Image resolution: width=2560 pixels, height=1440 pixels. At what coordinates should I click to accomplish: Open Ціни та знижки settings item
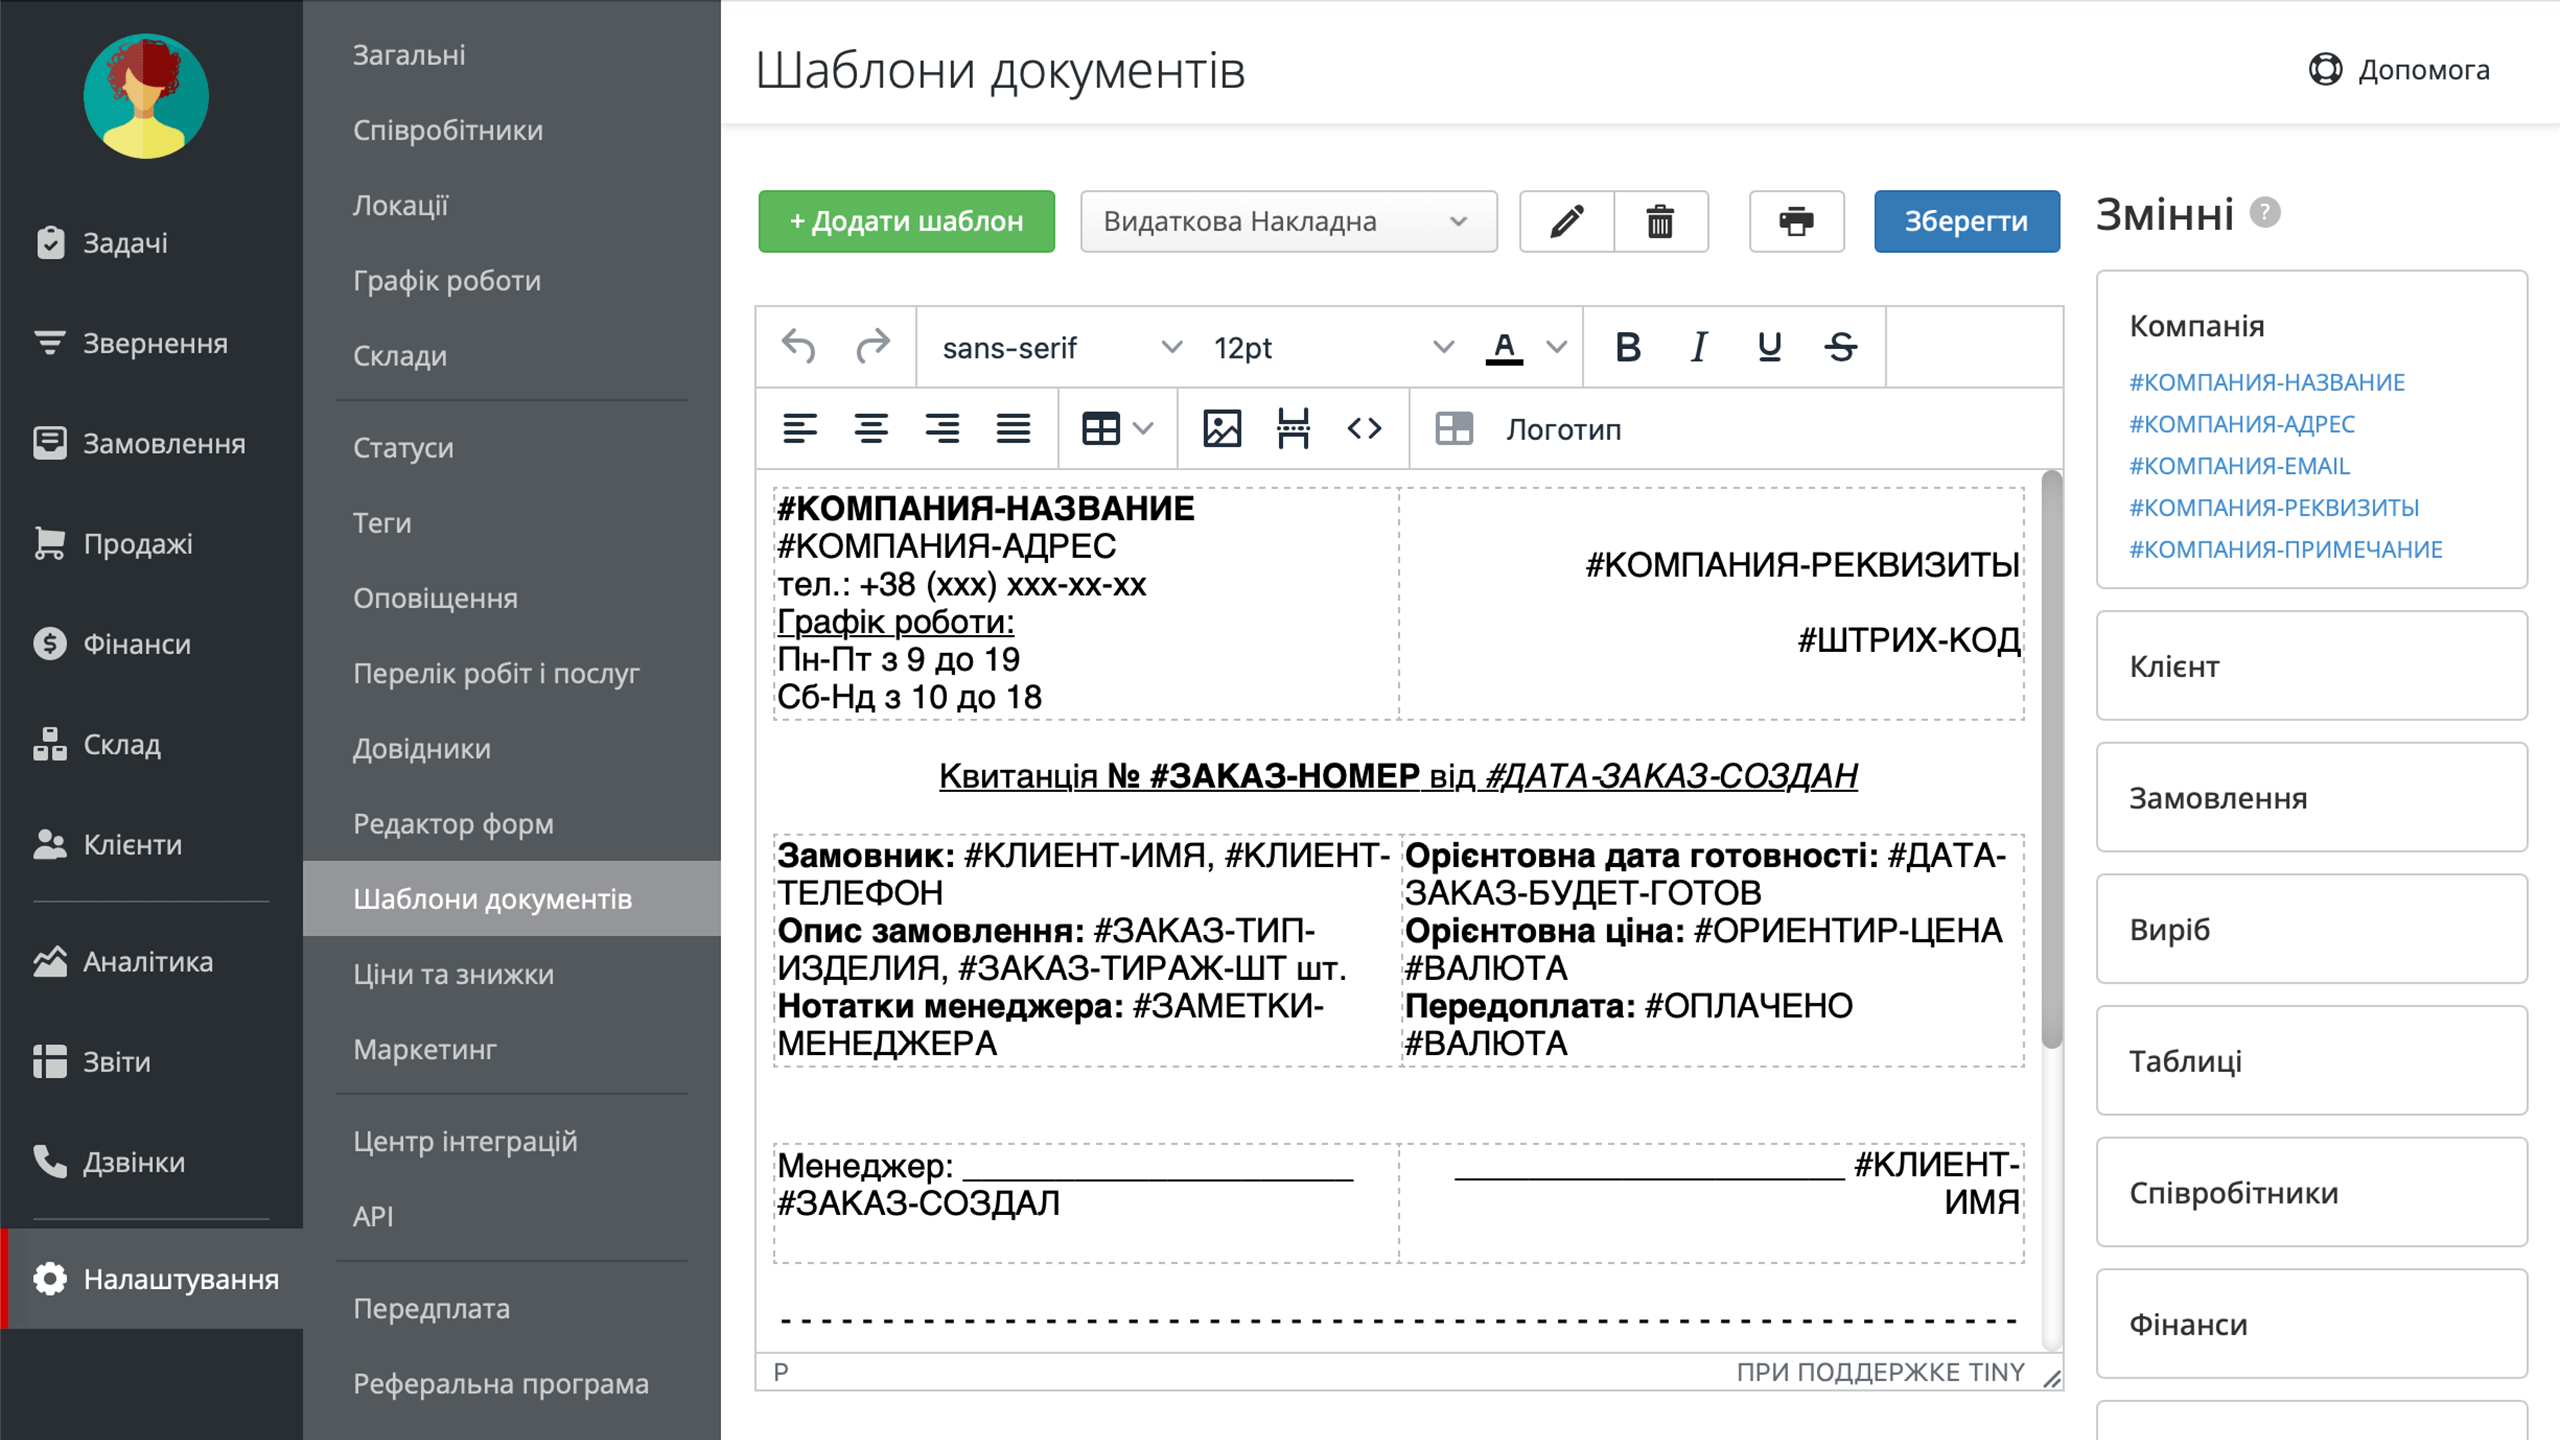pyautogui.click(x=511, y=974)
